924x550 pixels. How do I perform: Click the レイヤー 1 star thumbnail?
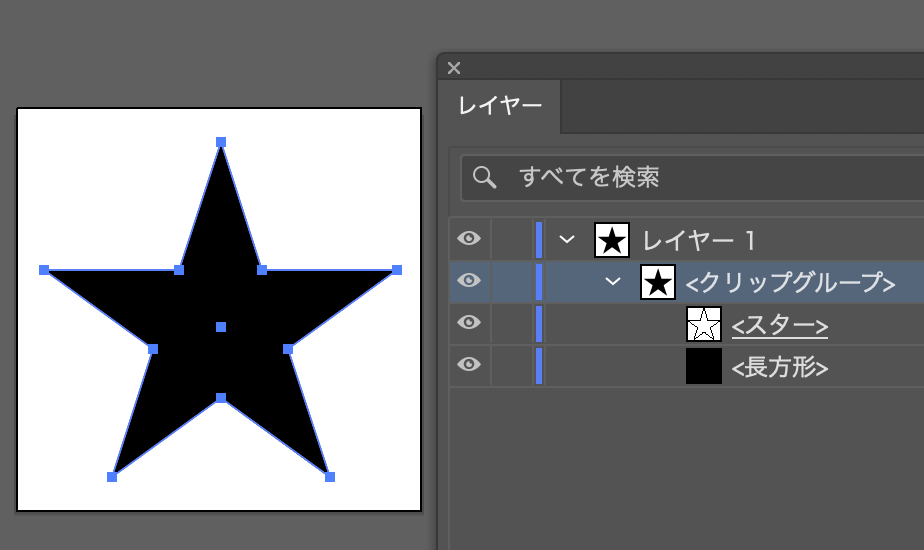coord(612,240)
